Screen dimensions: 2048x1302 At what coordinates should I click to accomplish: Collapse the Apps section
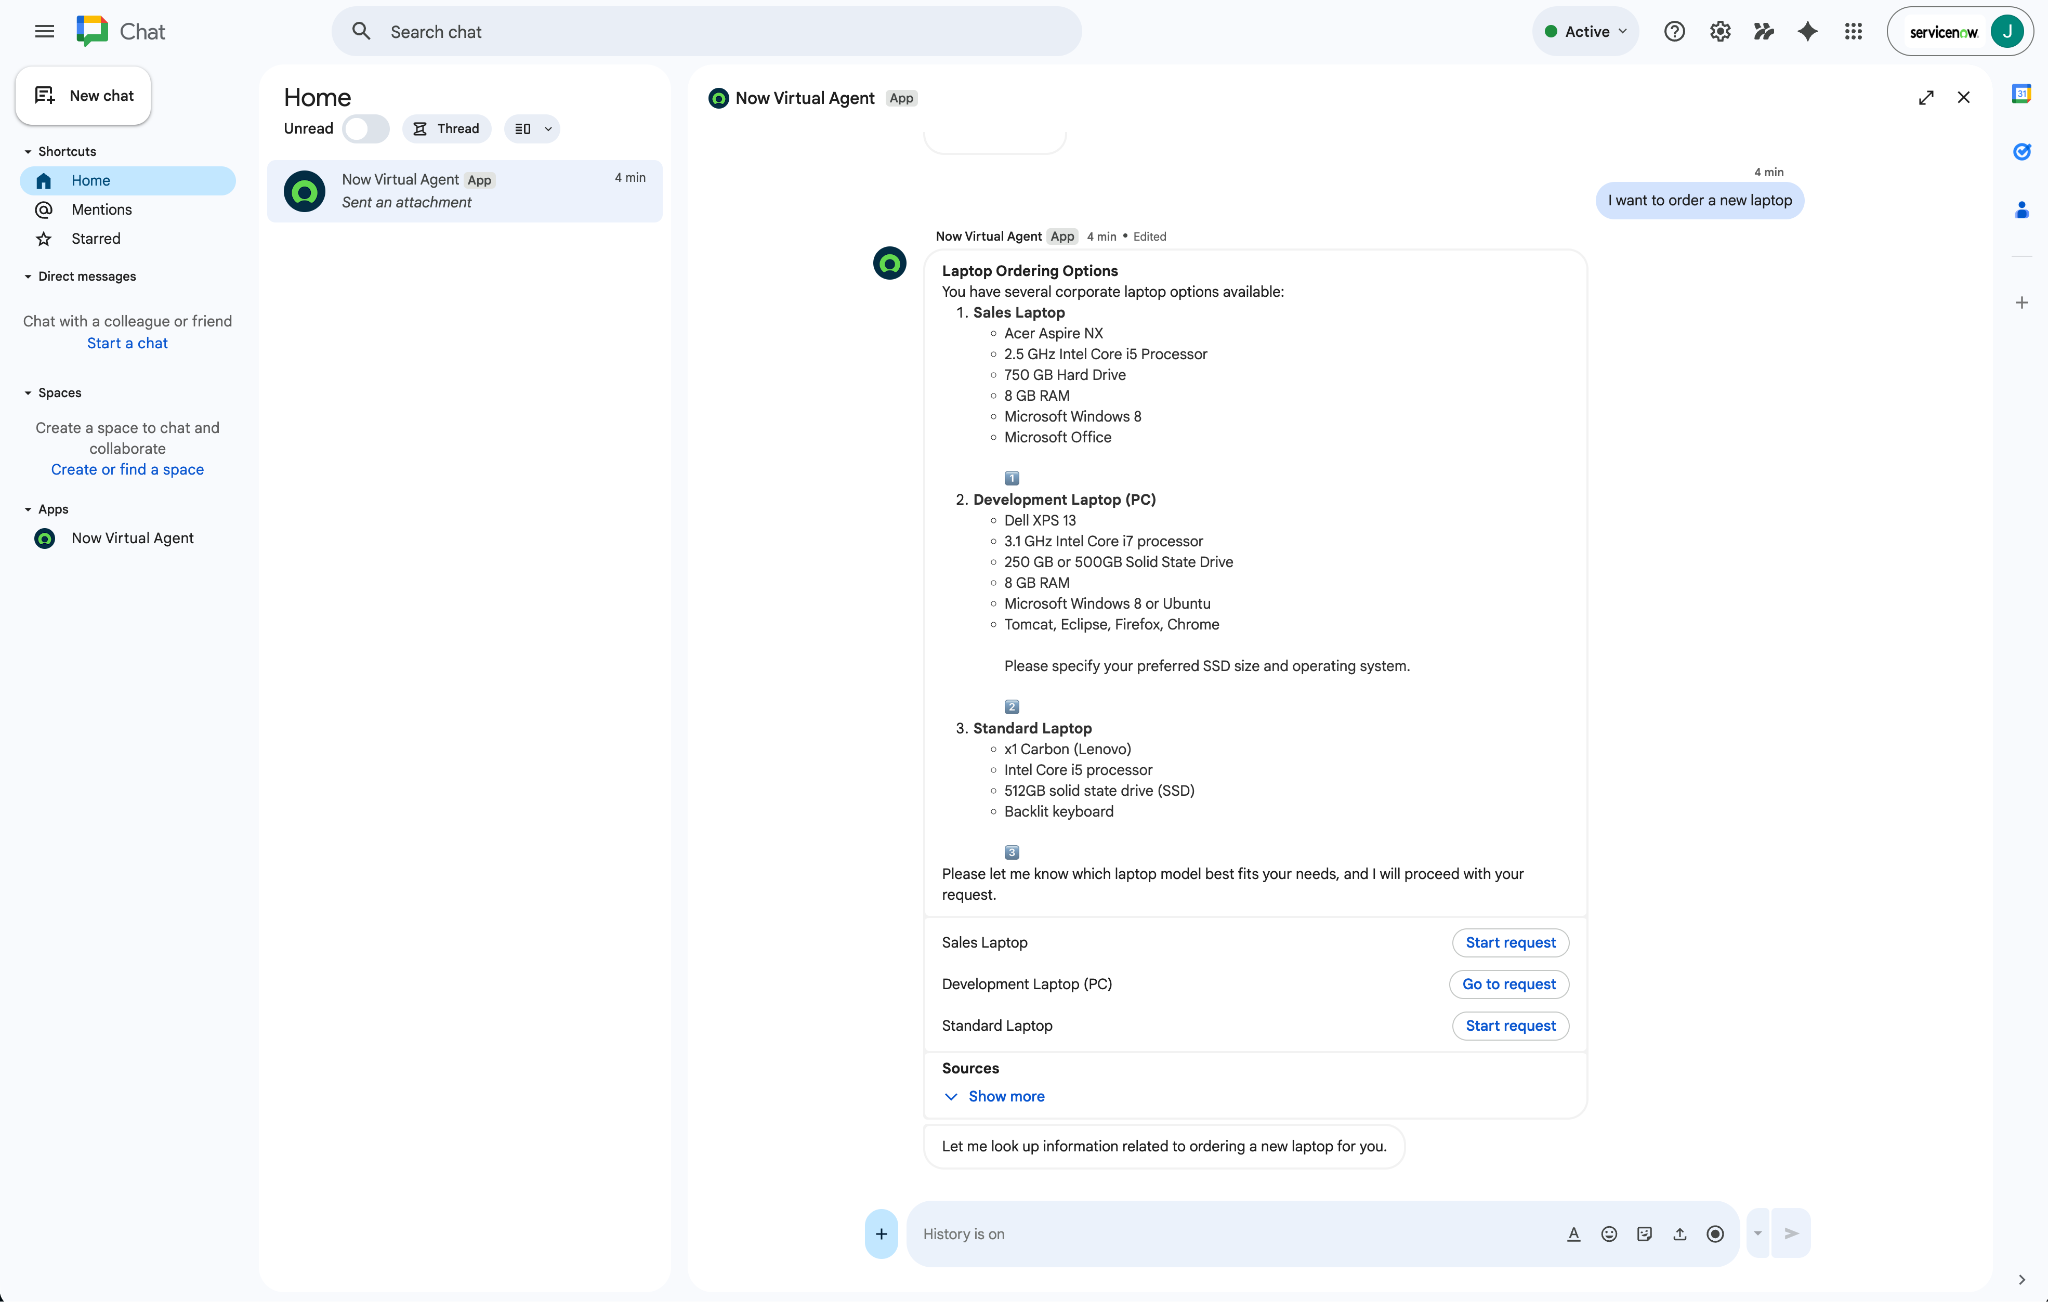click(x=28, y=509)
